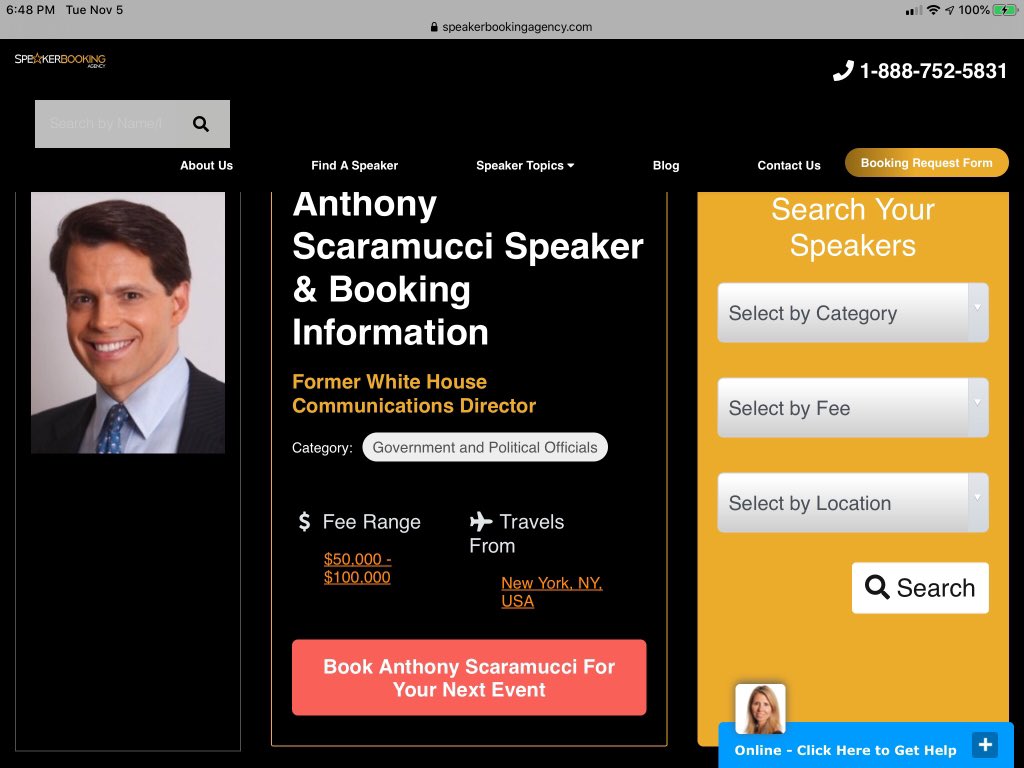Click the Anthony Scaramucci Speaker & Booking Information heading
This screenshot has height=768, width=1024.
468,268
